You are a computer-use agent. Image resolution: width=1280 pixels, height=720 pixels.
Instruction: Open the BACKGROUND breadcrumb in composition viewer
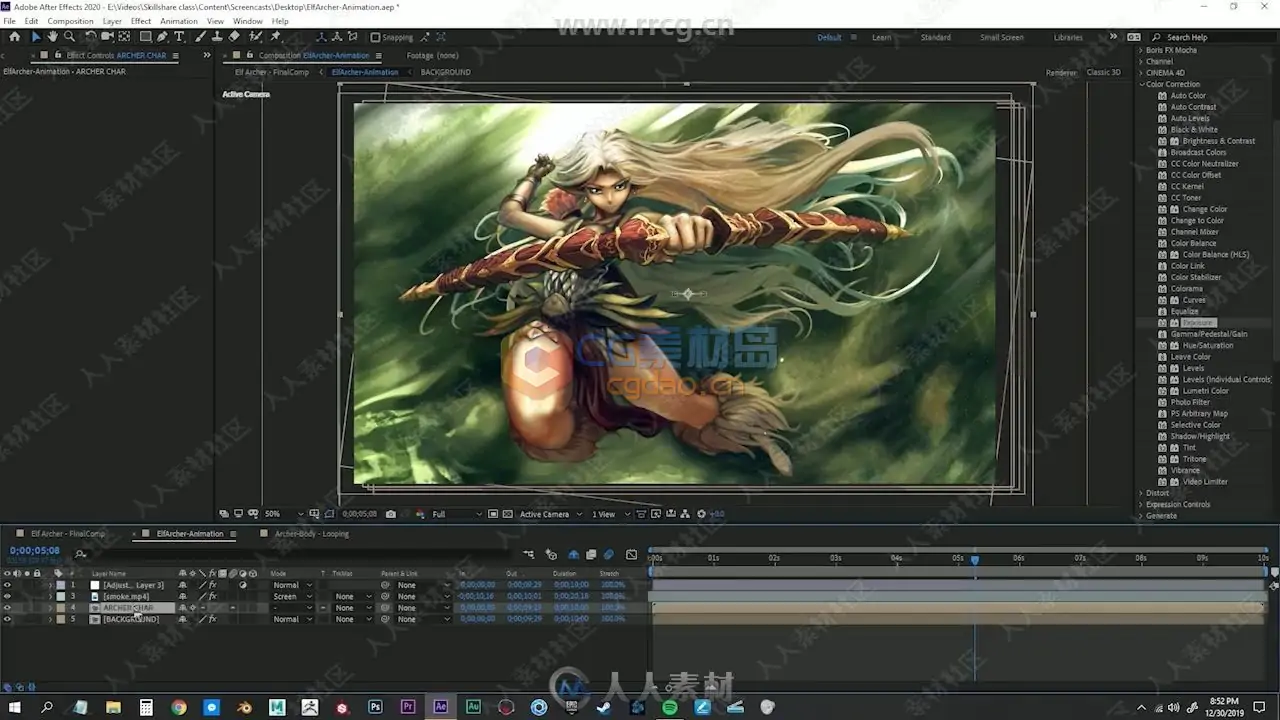coord(445,72)
